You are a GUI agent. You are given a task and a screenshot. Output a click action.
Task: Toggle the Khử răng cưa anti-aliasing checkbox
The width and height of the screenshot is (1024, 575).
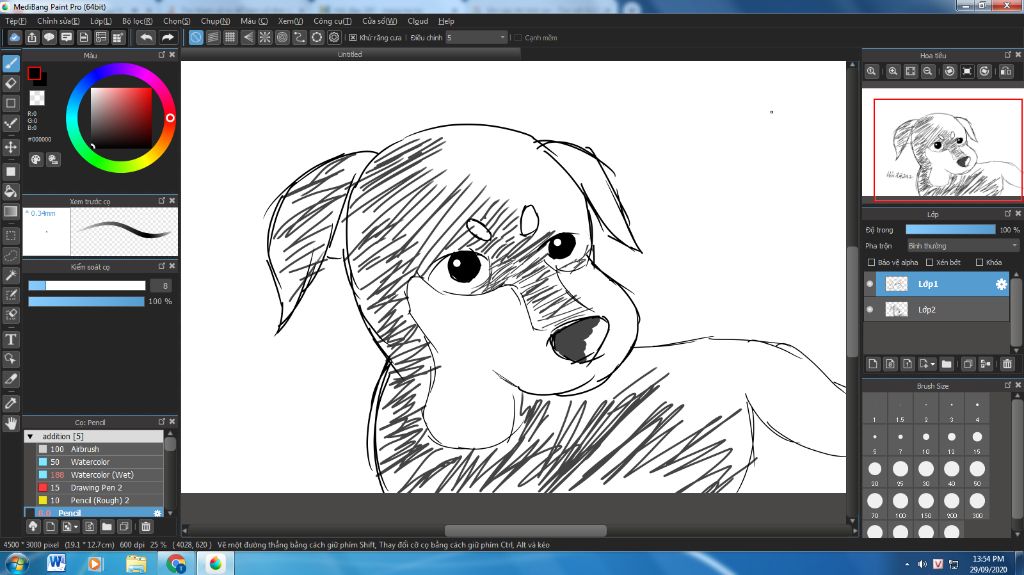click(353, 38)
